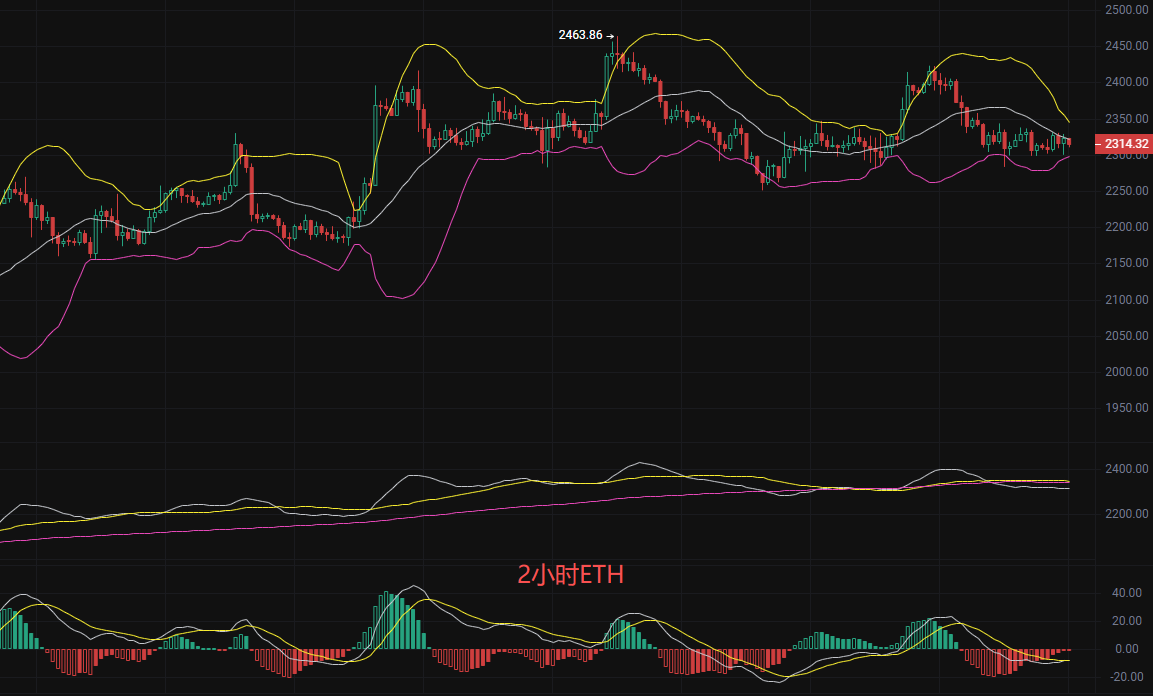Click the 2150.00 price axis label
Viewport: 1153px width, 696px height.
point(1122,263)
